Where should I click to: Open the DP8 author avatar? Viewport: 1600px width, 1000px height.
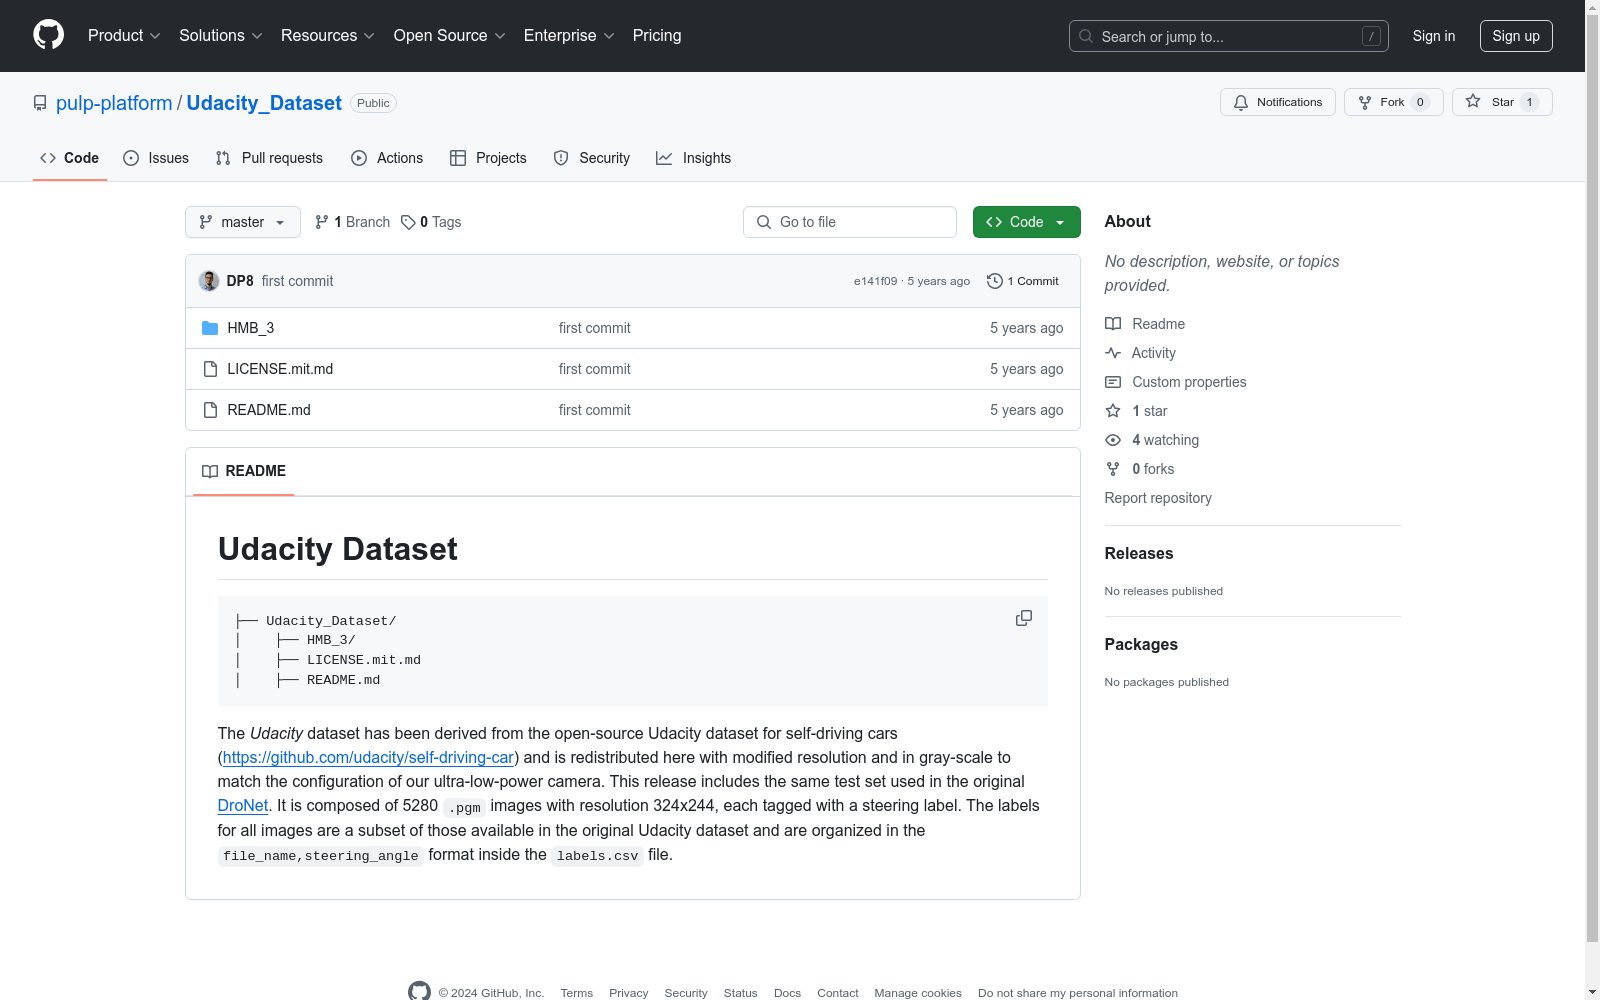[209, 281]
